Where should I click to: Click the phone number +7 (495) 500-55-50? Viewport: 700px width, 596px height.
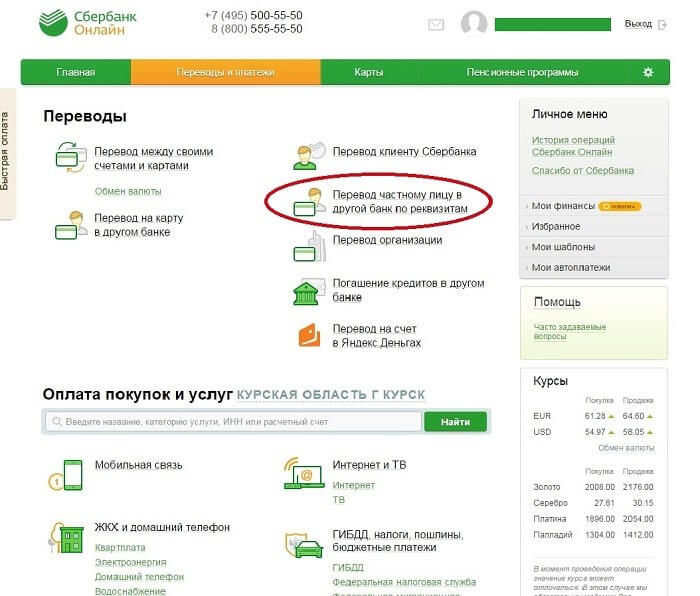pyautogui.click(x=254, y=15)
